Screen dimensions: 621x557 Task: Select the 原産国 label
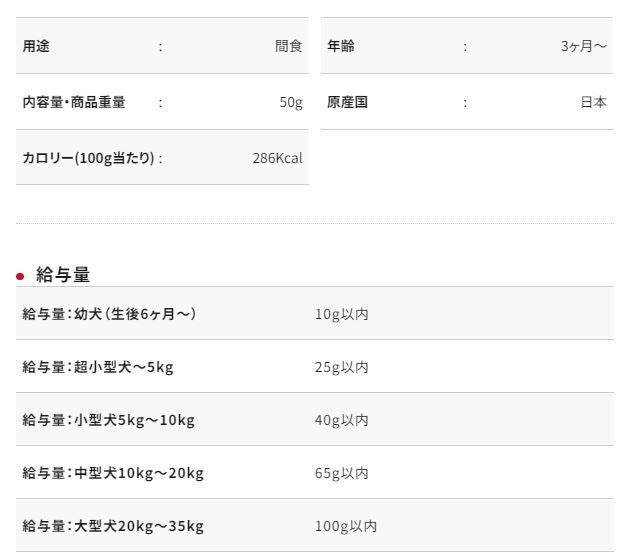click(x=347, y=102)
